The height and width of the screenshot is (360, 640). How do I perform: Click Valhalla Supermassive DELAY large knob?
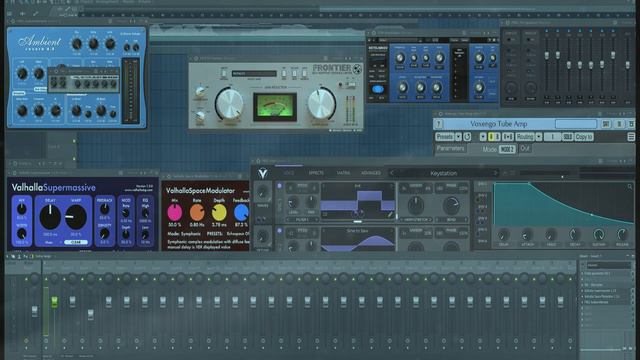point(50,217)
